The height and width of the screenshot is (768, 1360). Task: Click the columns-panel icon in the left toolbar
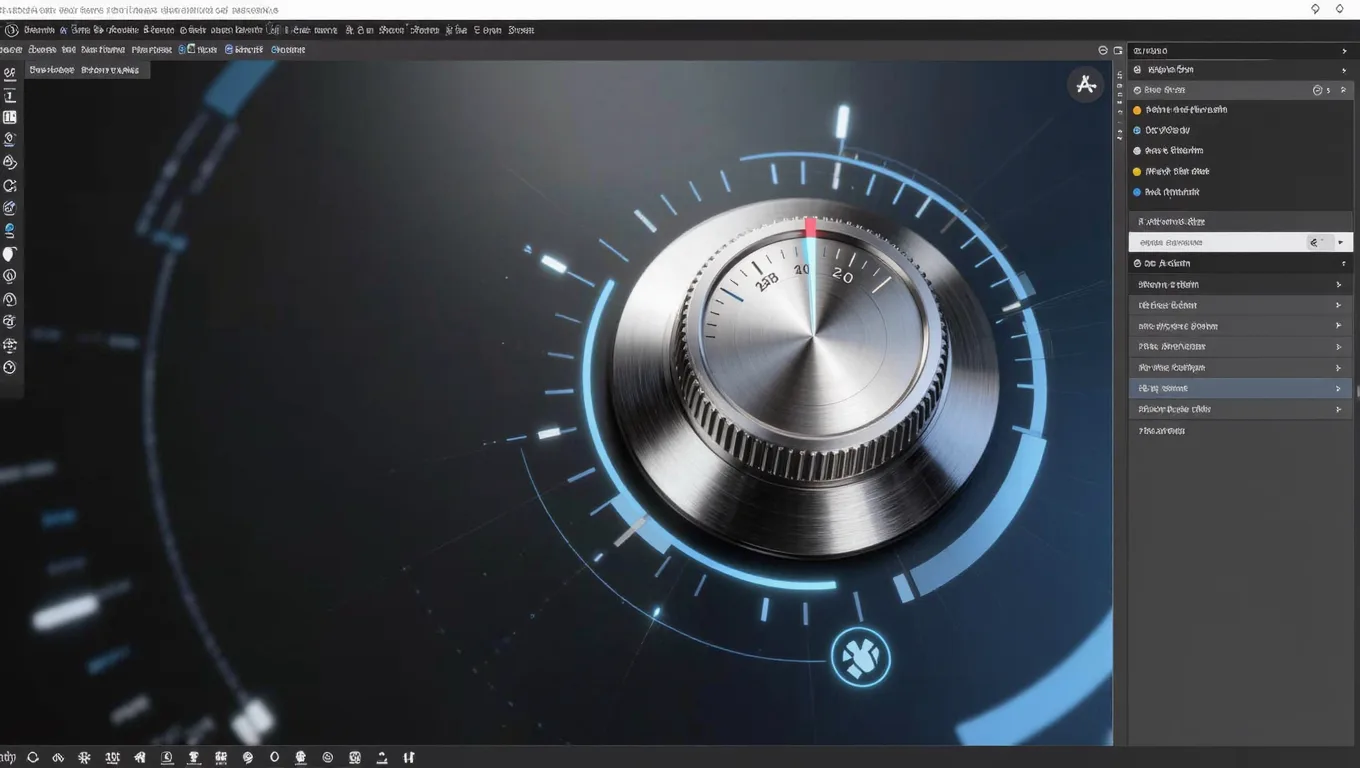[10, 117]
